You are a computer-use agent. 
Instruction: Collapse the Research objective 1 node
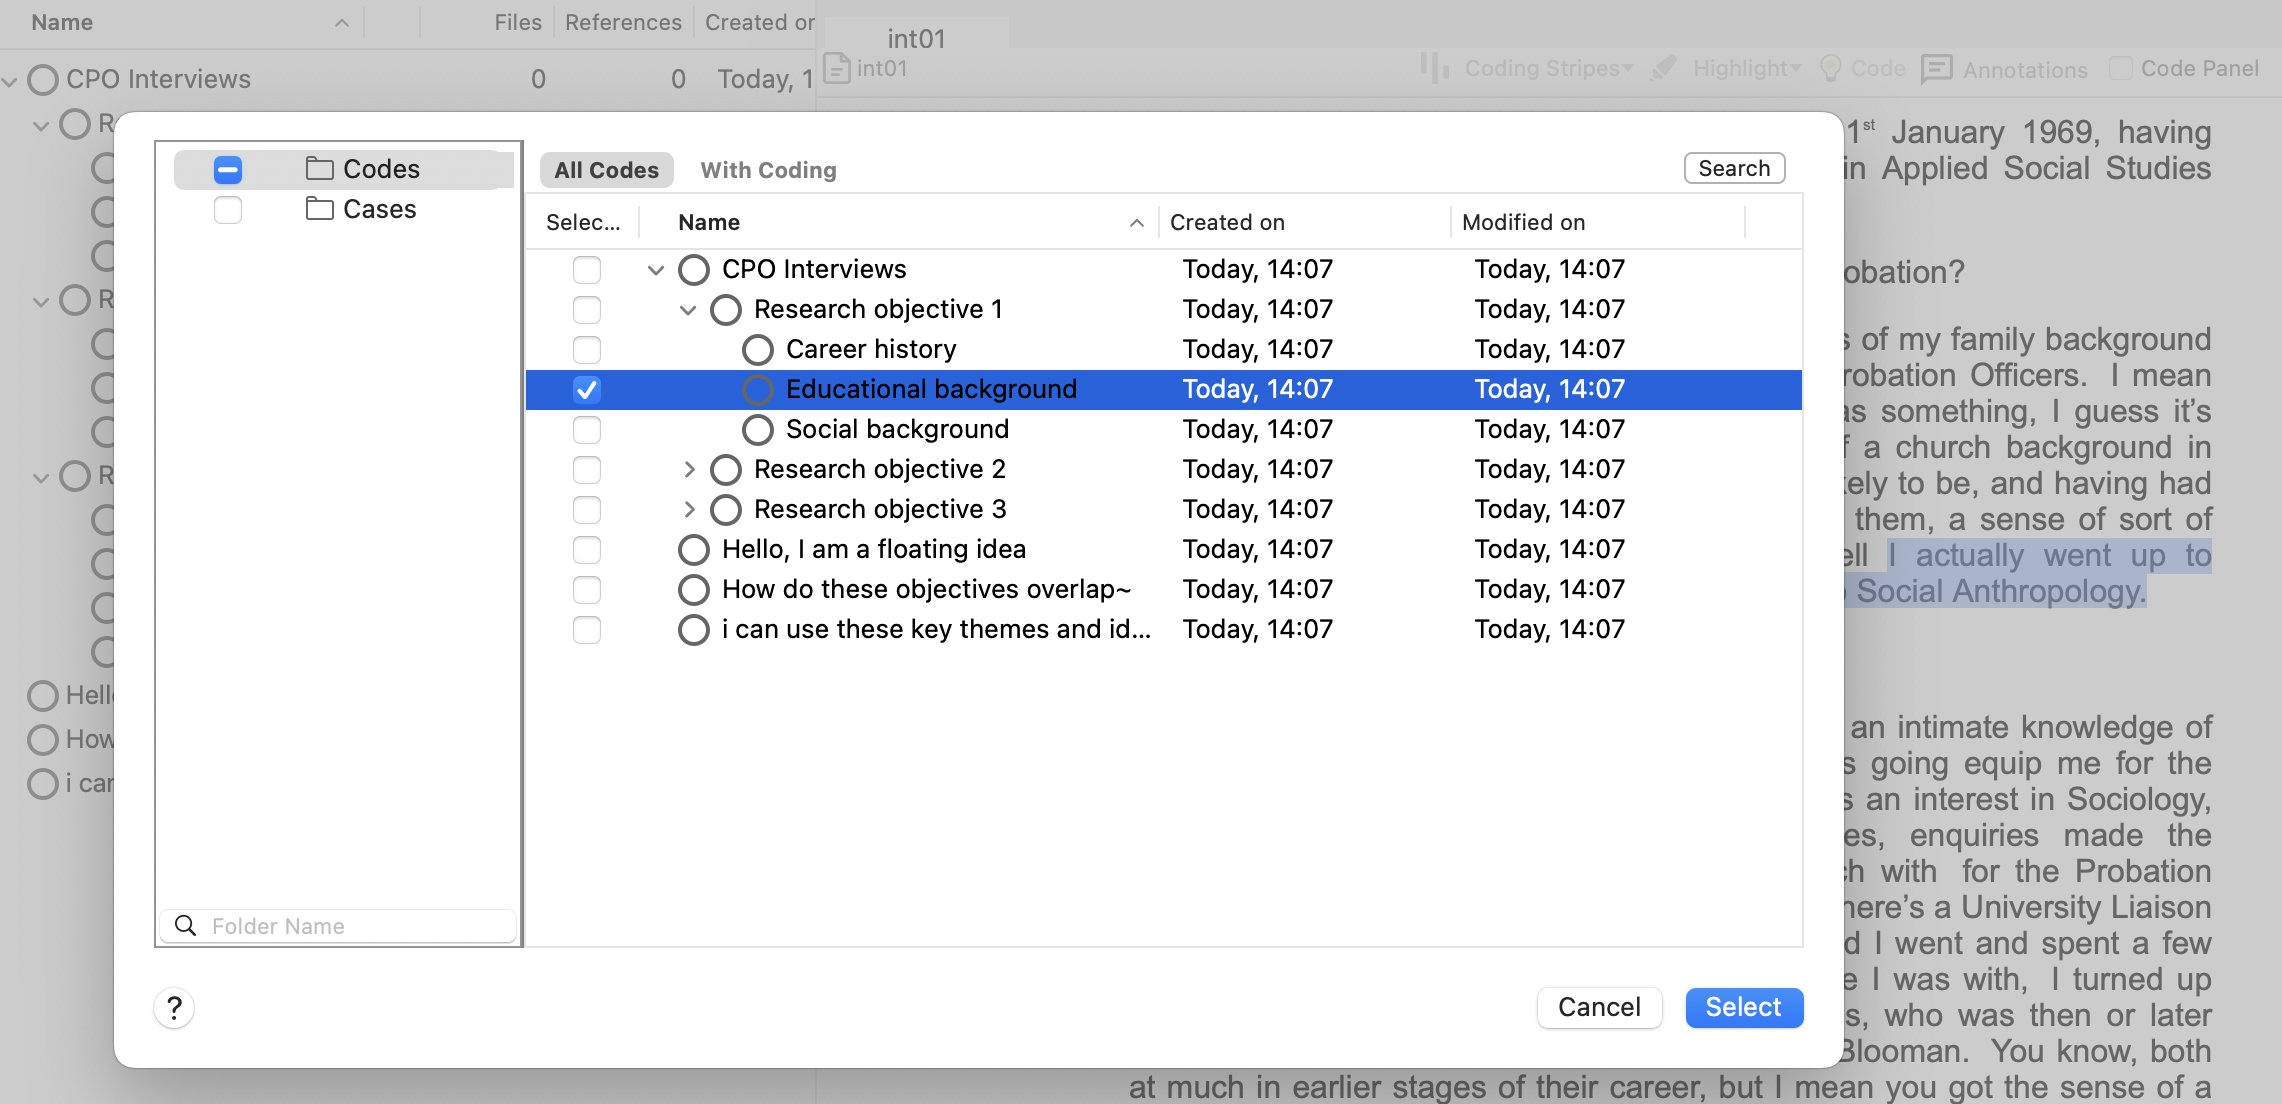tap(688, 310)
